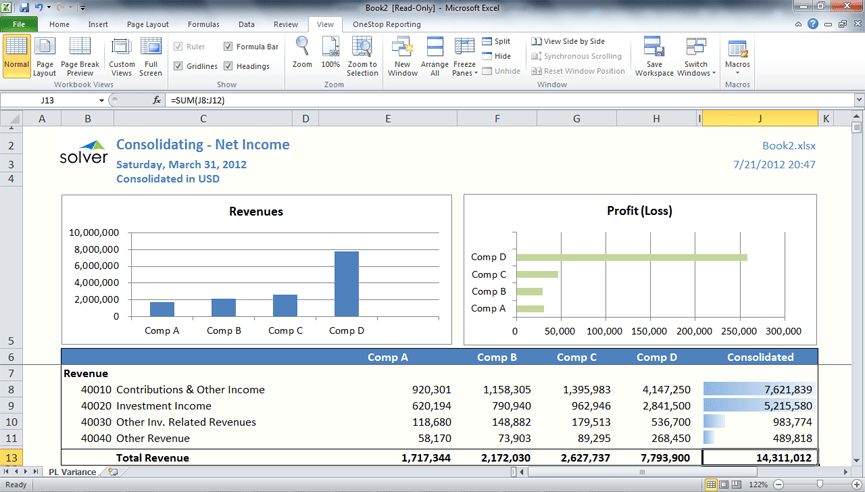This screenshot has width=865, height=492.
Task: Toggle the Formula Bar checkbox
Action: coord(228,46)
